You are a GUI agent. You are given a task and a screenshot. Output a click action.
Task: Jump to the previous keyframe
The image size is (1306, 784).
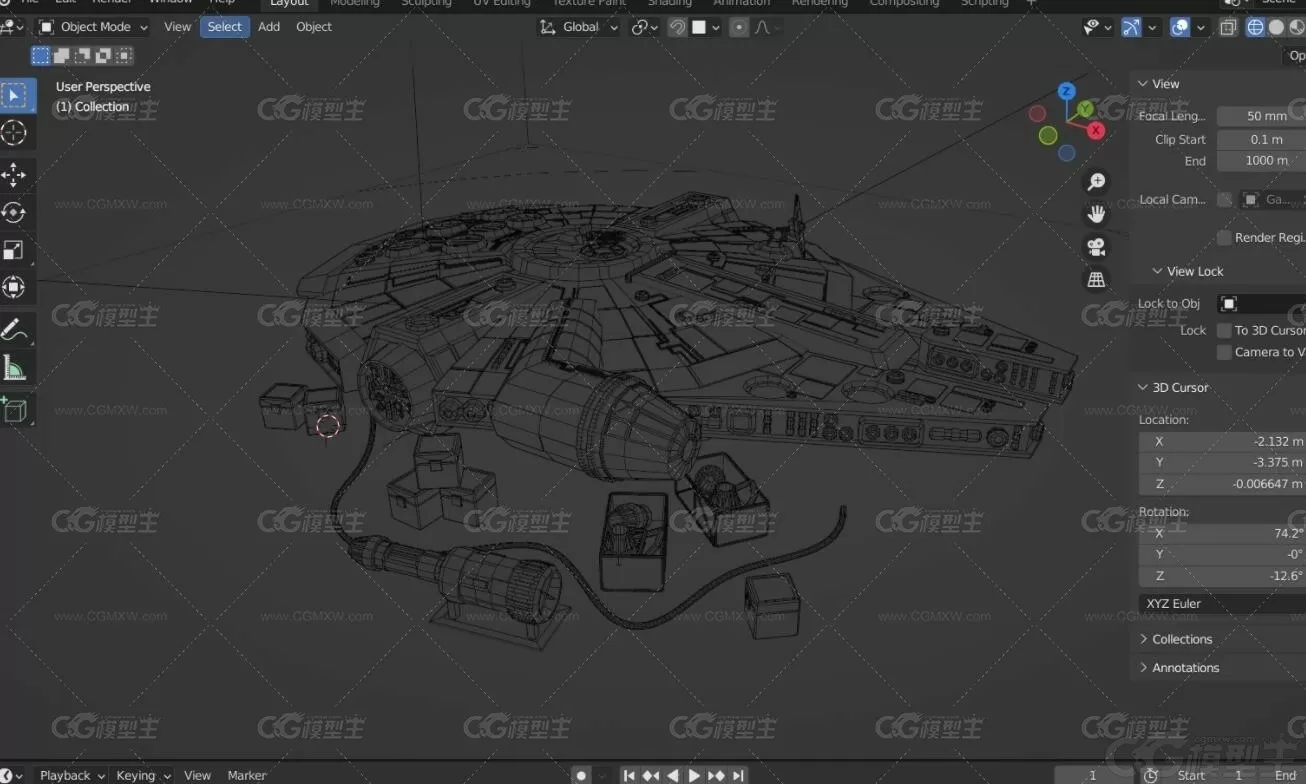coord(651,775)
